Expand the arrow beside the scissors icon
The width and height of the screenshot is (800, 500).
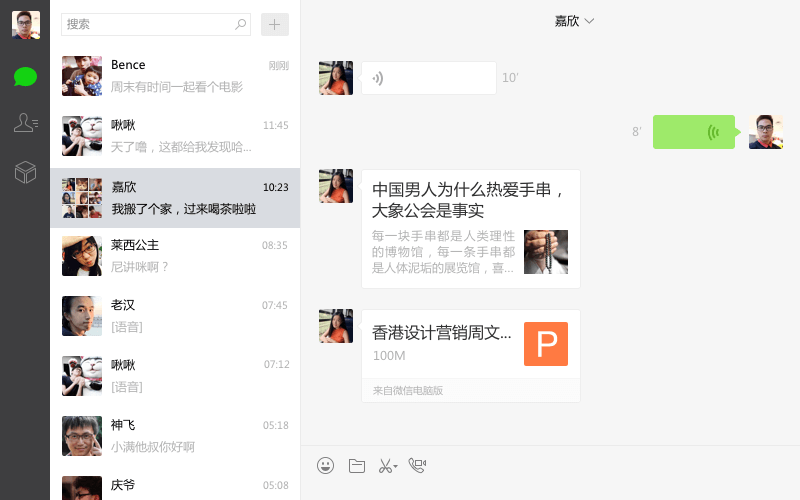pyautogui.click(x=395, y=466)
